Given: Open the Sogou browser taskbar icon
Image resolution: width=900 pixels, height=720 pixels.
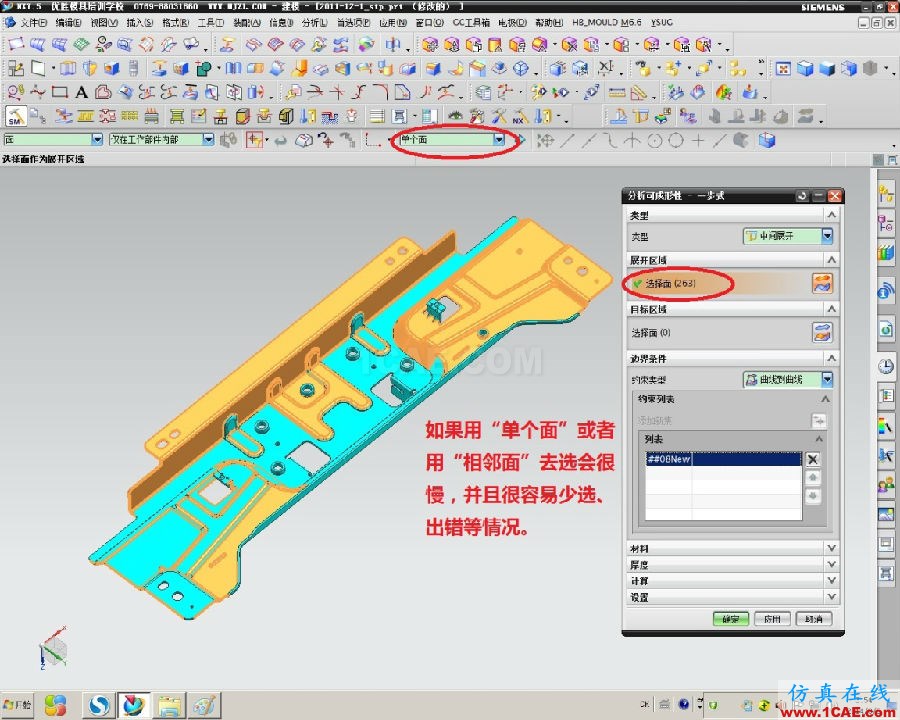Looking at the screenshot, I should point(99,705).
